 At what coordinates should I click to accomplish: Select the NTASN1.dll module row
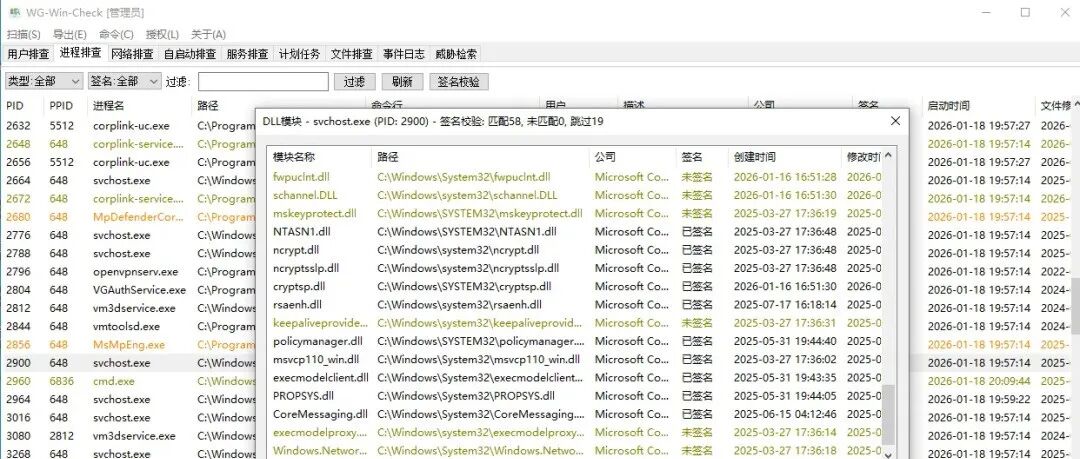pos(576,232)
